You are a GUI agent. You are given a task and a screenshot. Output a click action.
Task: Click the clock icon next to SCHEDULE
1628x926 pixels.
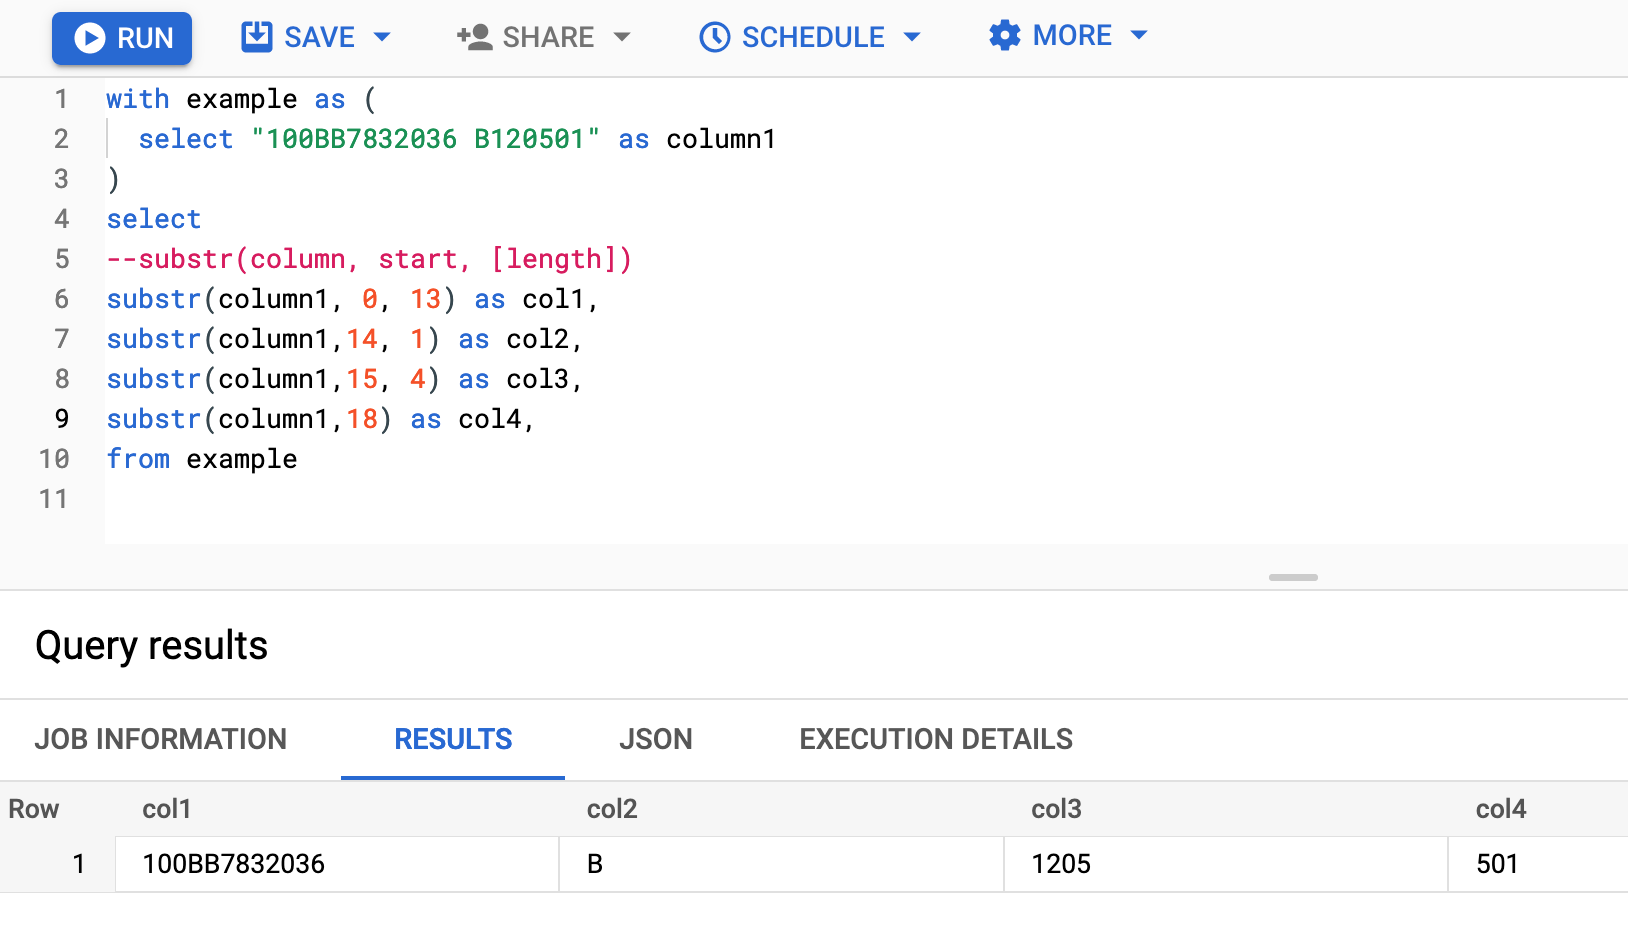tap(713, 36)
